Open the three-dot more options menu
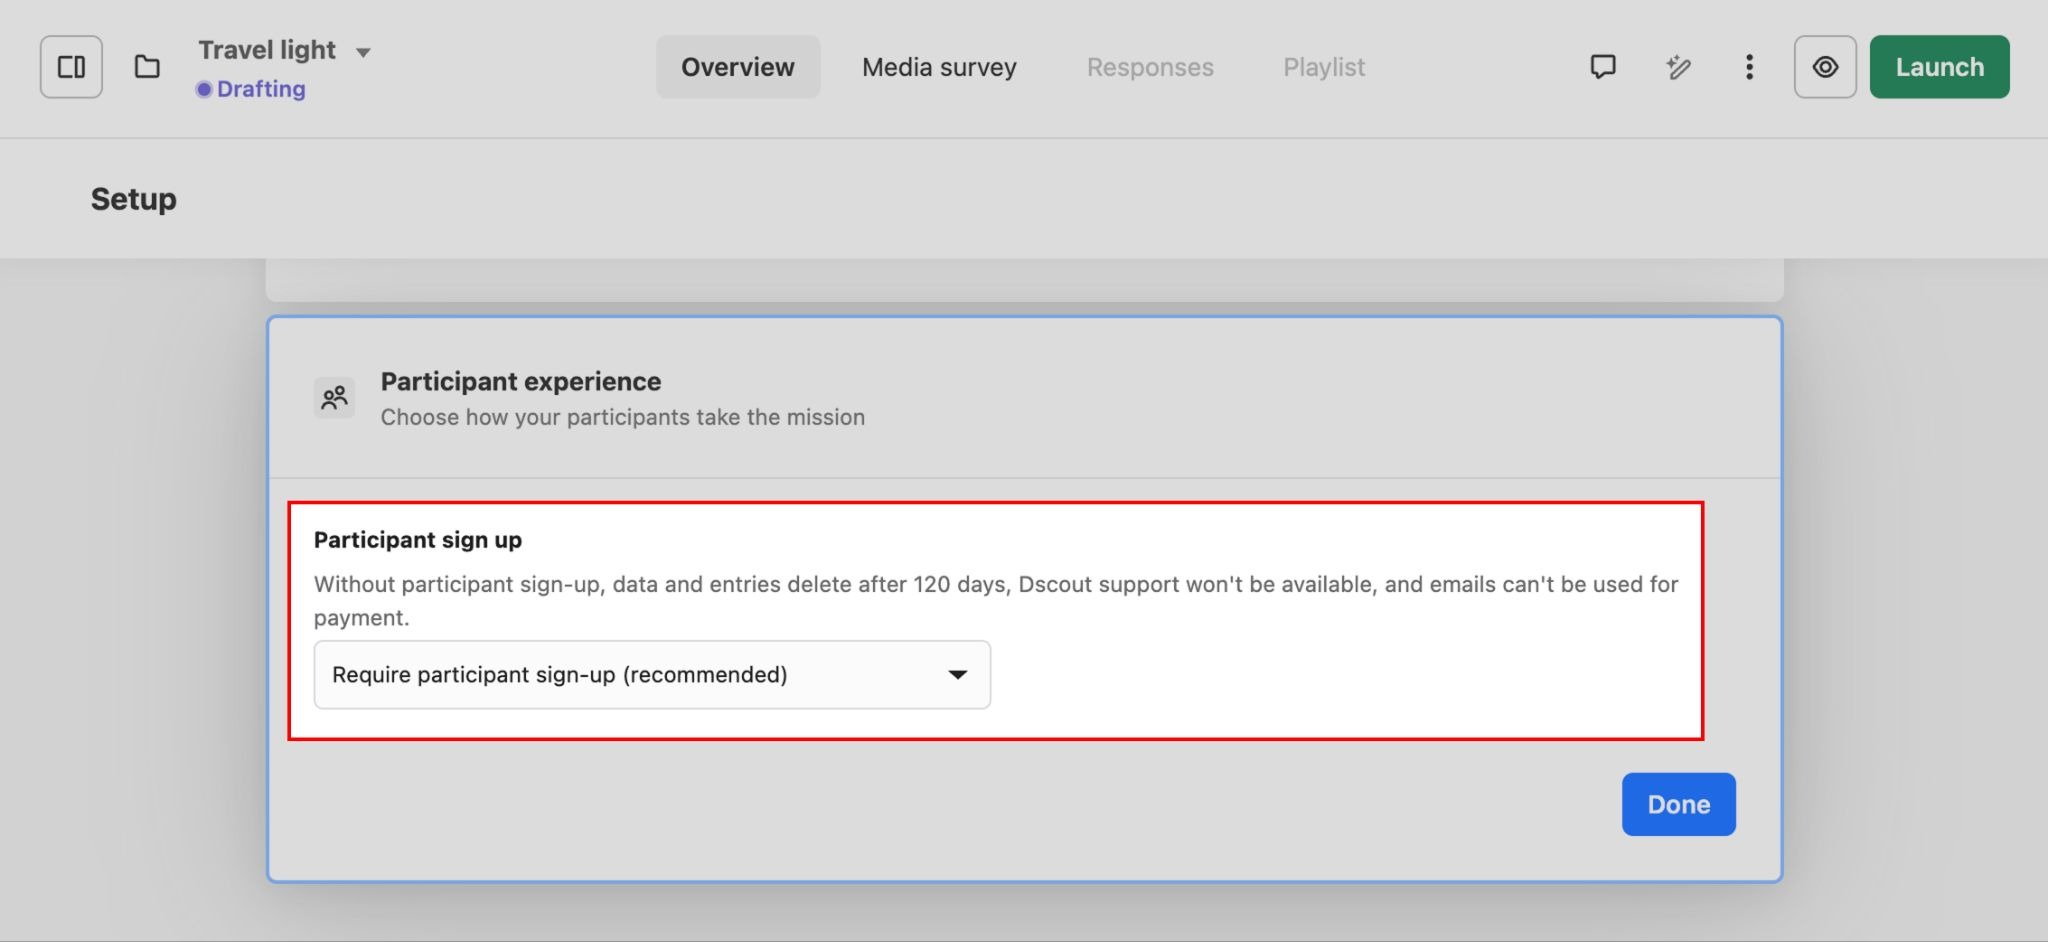The image size is (2048, 942). tap(1749, 67)
